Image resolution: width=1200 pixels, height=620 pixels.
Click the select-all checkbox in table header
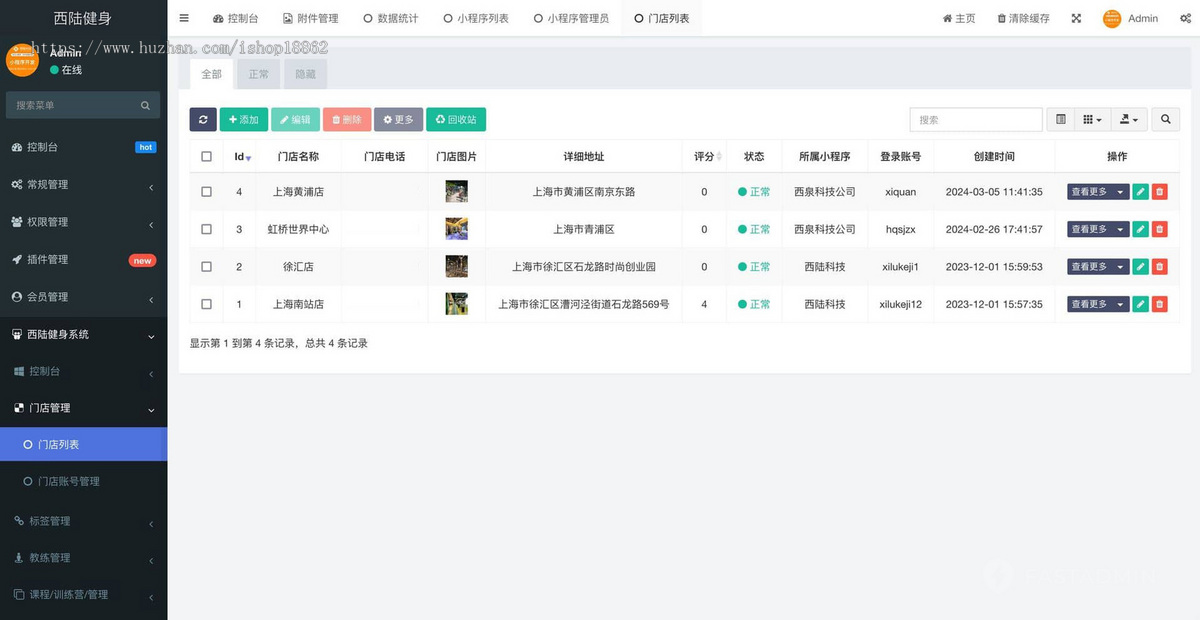click(x=205, y=156)
